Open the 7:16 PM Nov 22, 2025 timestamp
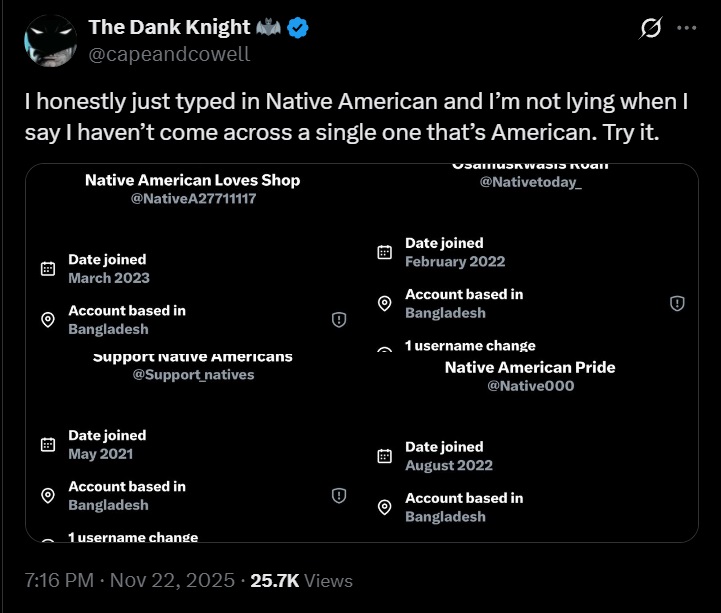The image size is (721, 613). [129, 580]
